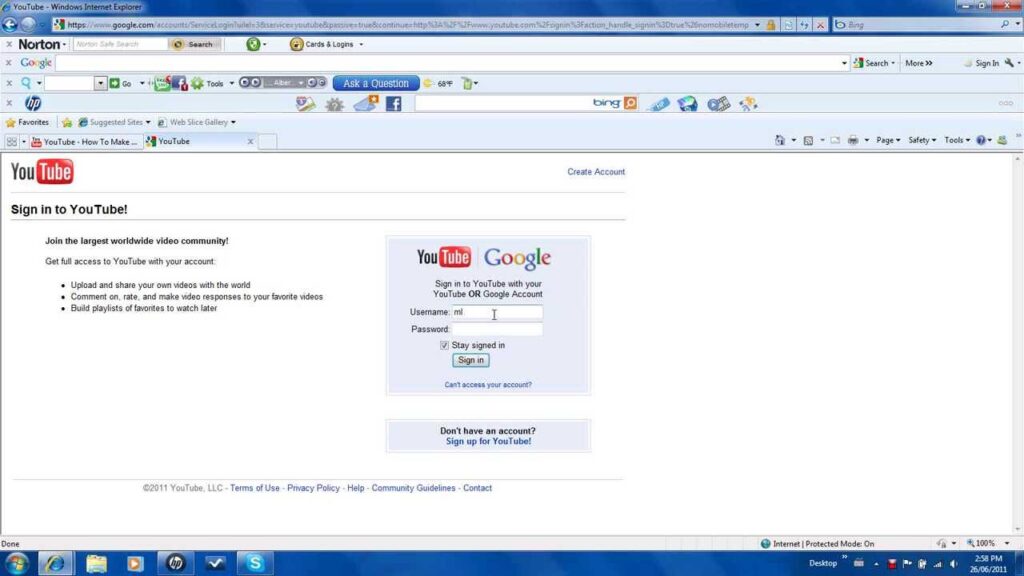Viewport: 1024px width, 576px height.
Task: Expand the Page menu in command bar
Action: tap(887, 141)
